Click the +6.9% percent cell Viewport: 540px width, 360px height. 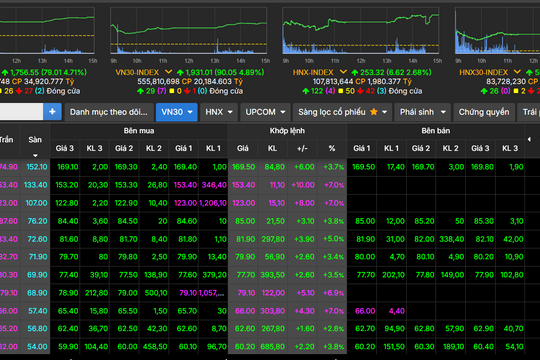point(332,293)
